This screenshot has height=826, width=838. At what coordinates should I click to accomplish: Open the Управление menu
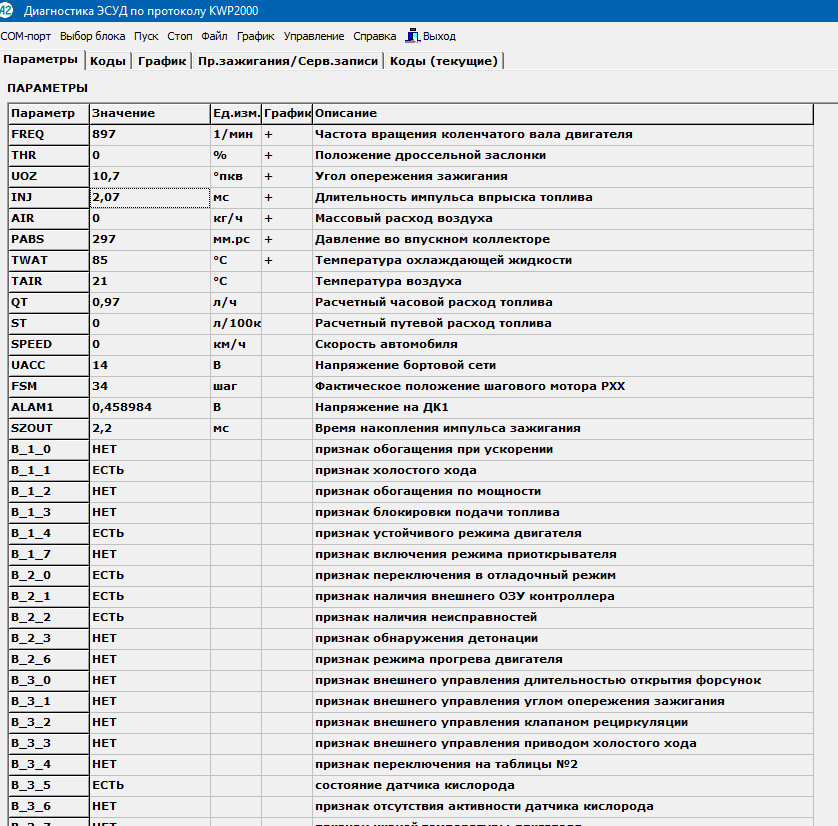[x=314, y=36]
